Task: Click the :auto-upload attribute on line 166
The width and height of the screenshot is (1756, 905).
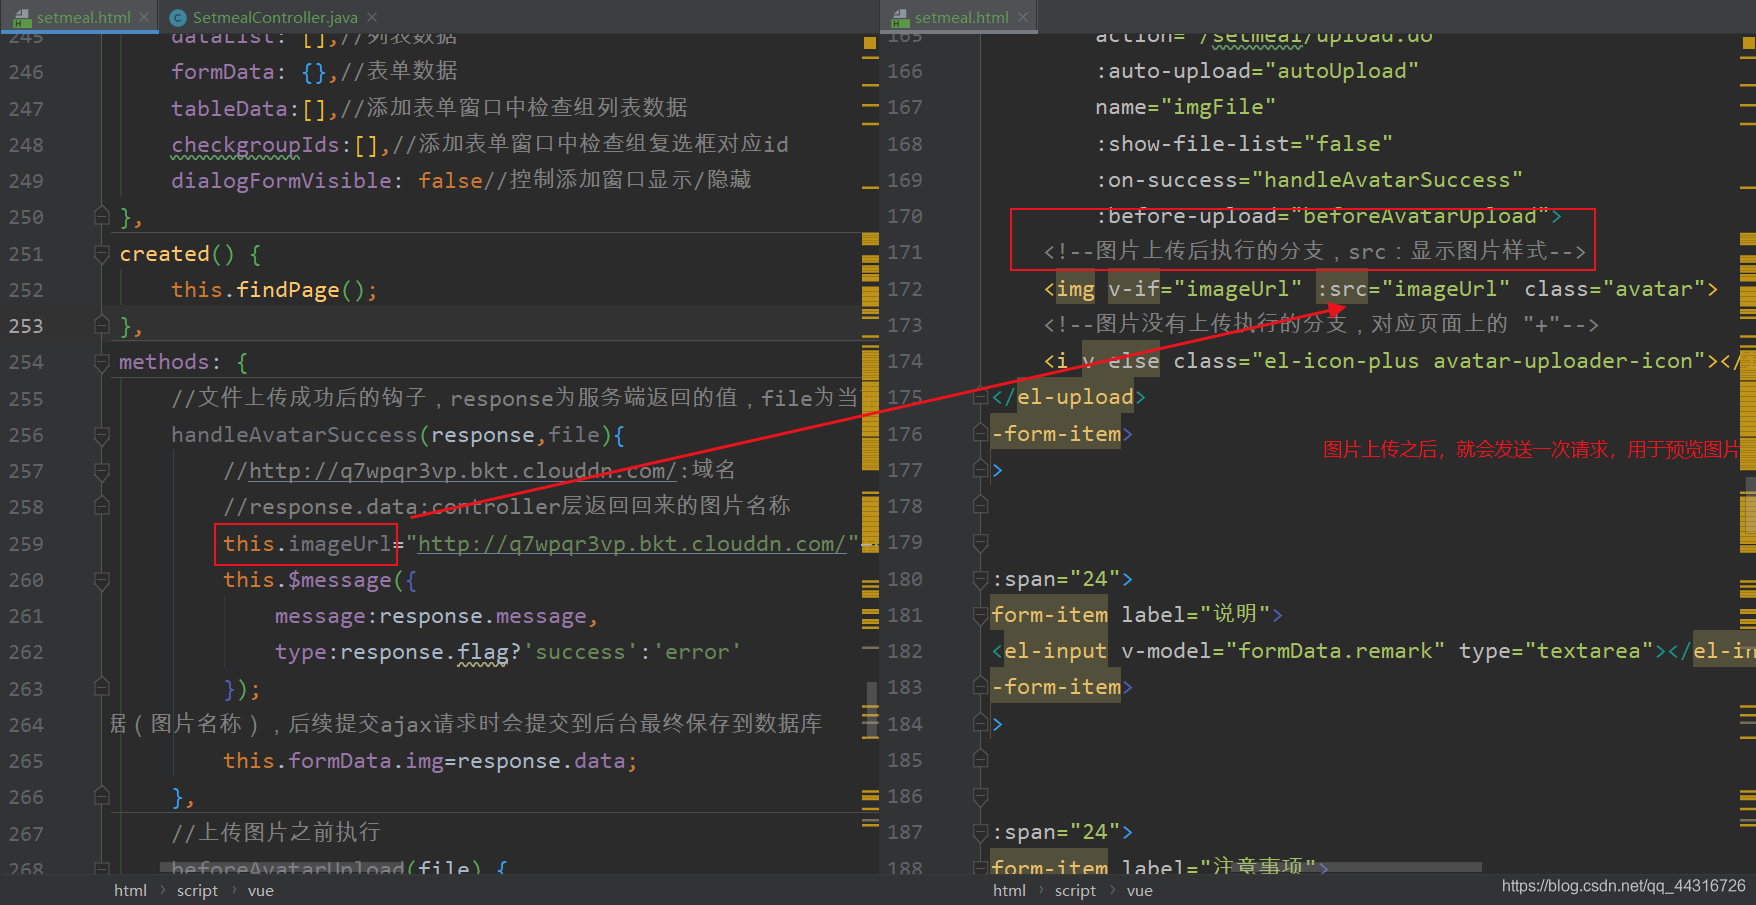Action: pos(1257,71)
